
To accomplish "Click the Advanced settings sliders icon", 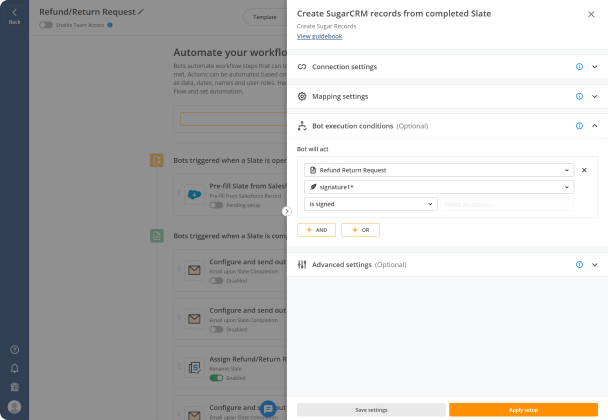I will pos(302,264).
